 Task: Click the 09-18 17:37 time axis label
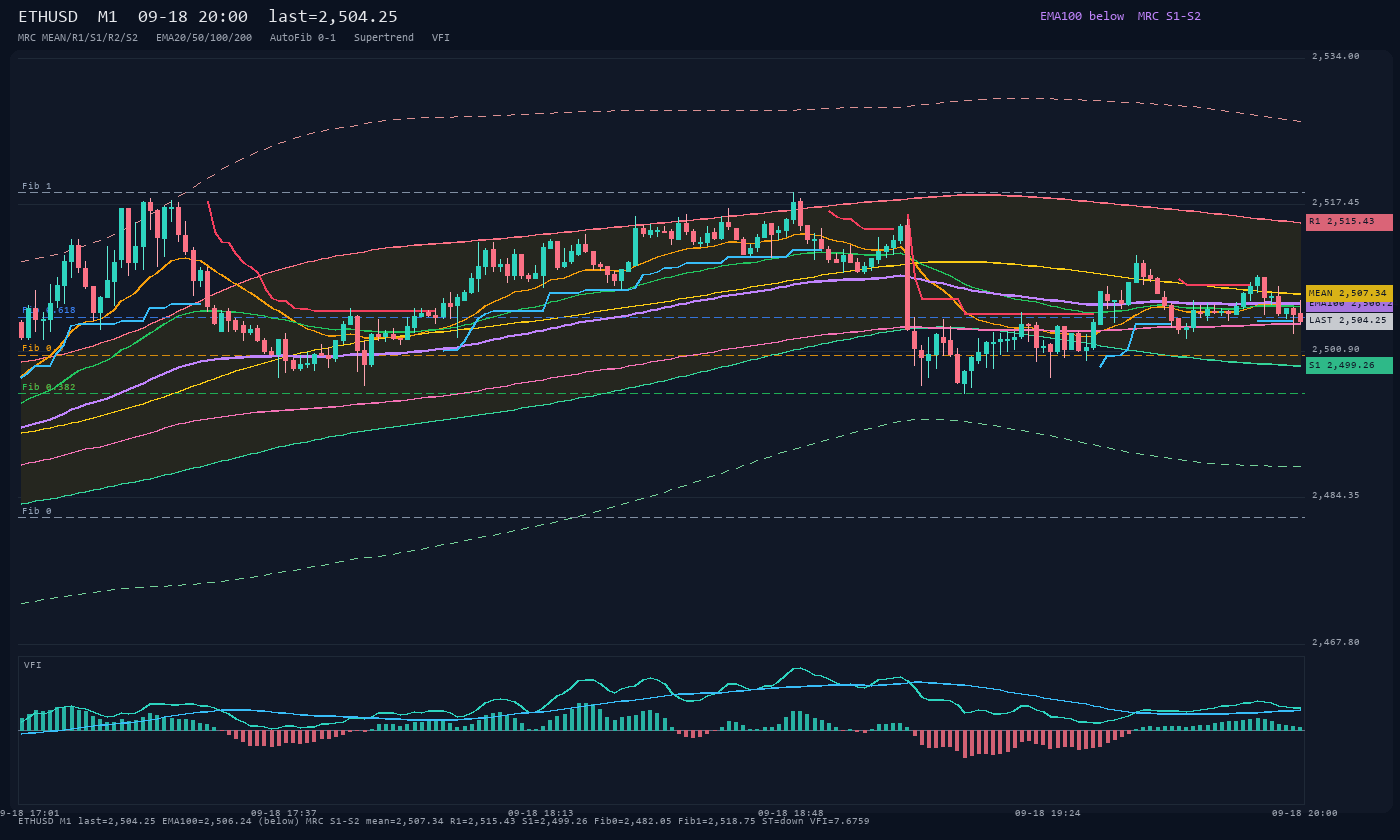coord(284,813)
